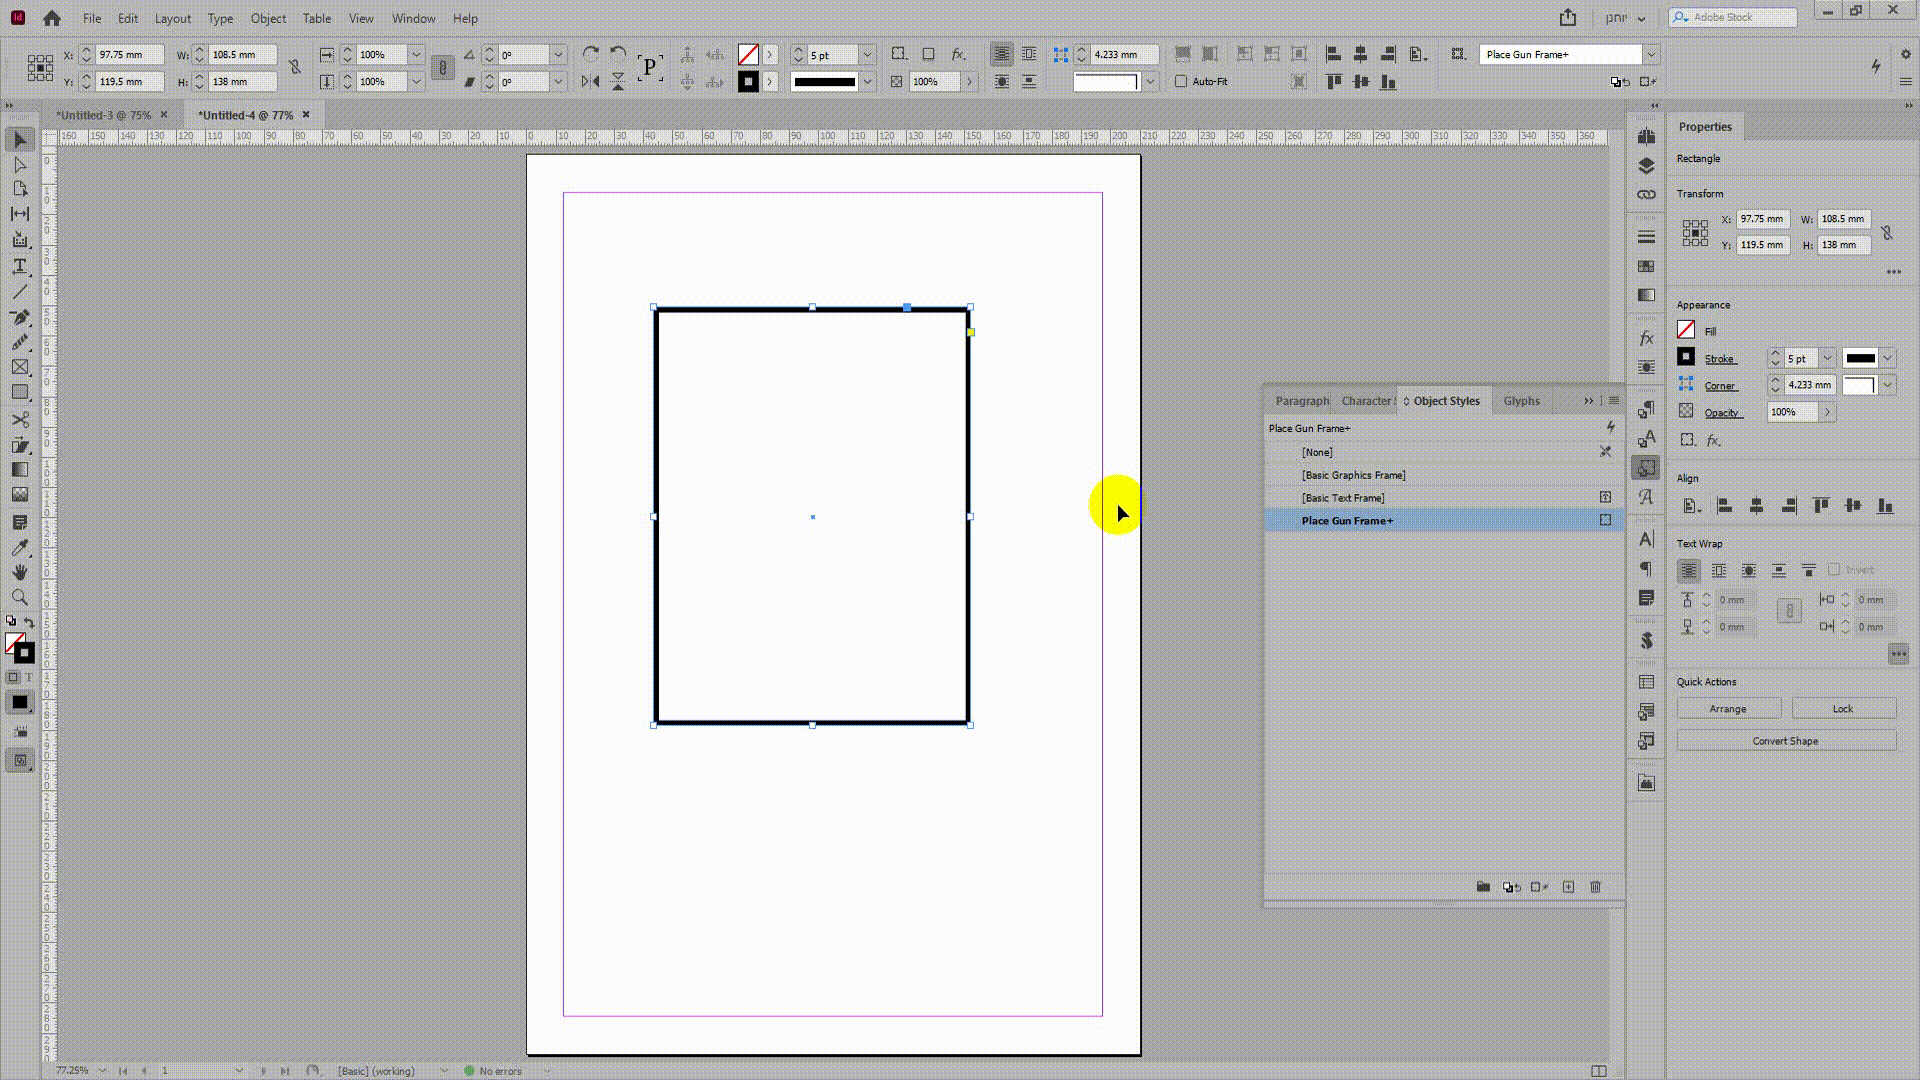This screenshot has width=1920, height=1080.
Task: Select the Pen tool
Action: (19, 317)
